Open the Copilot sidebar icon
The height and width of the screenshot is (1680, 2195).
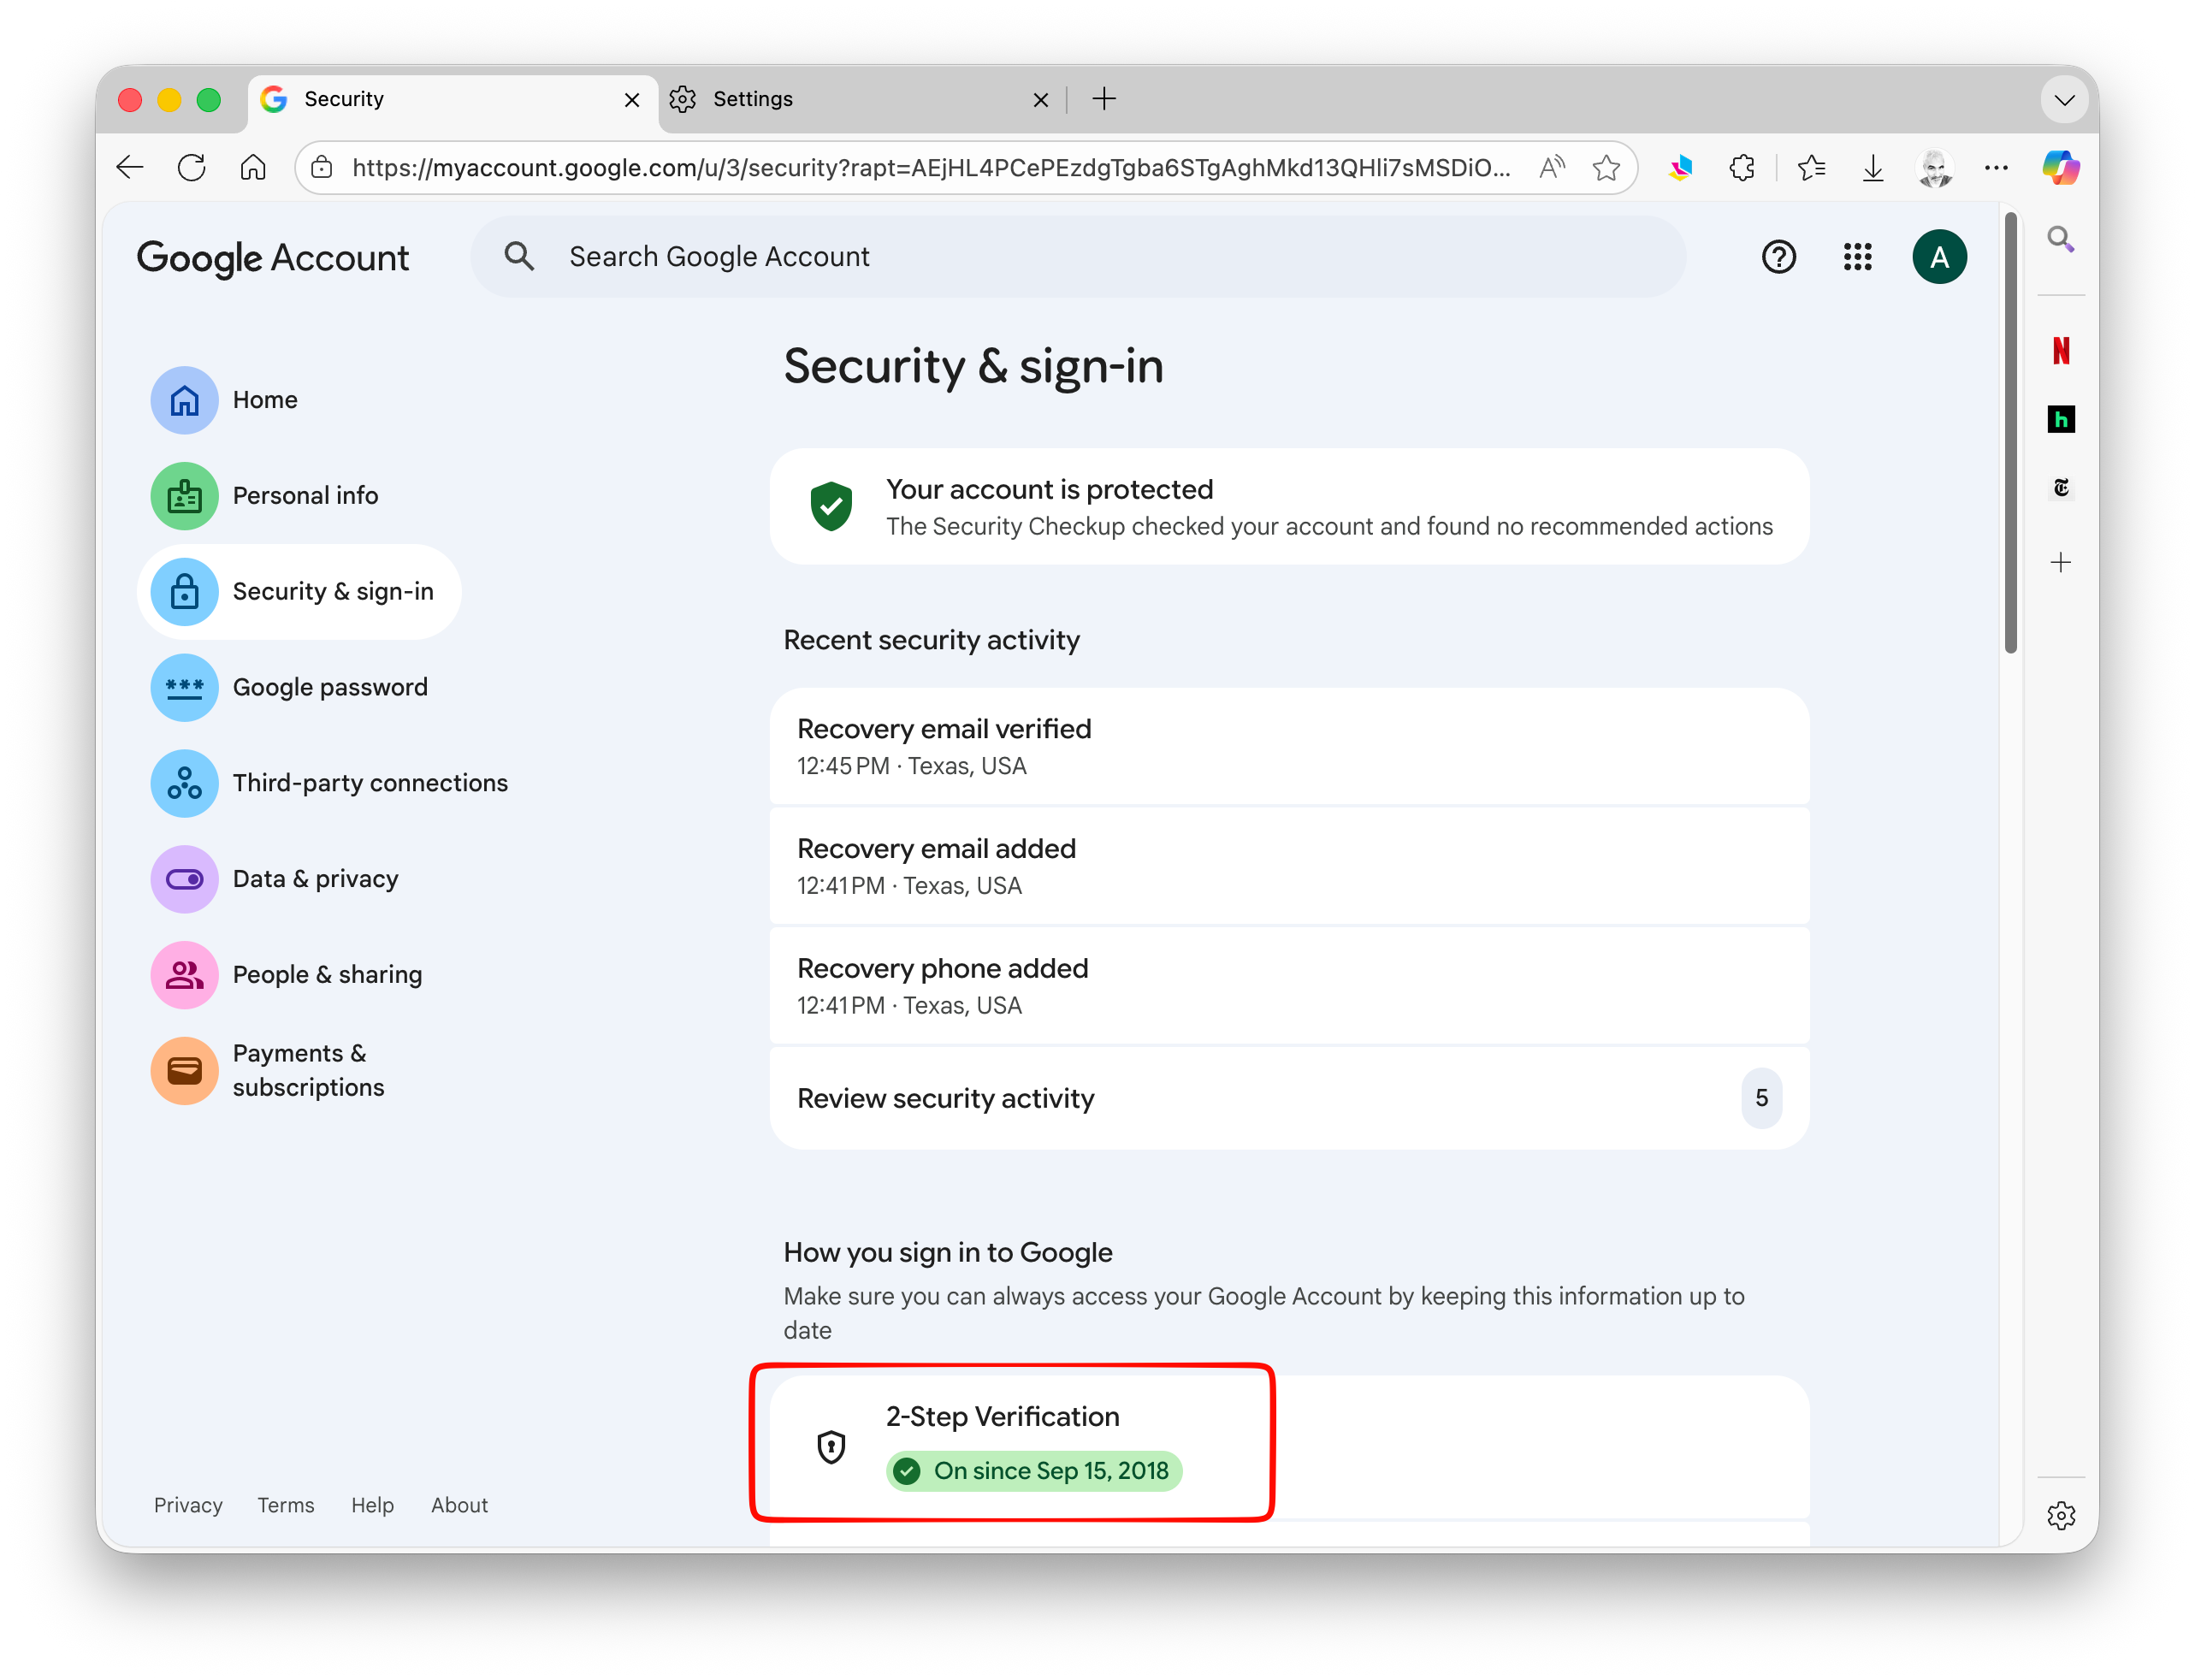(2060, 167)
